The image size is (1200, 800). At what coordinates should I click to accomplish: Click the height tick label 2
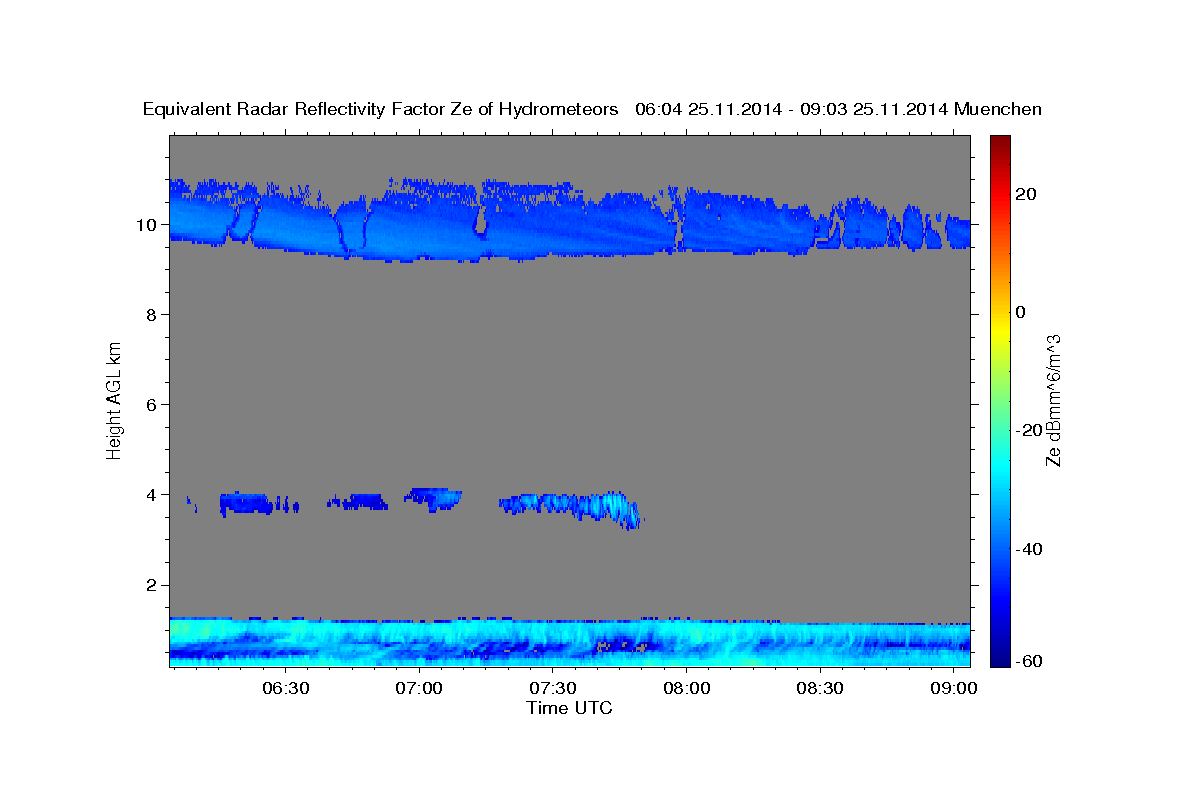click(x=153, y=585)
